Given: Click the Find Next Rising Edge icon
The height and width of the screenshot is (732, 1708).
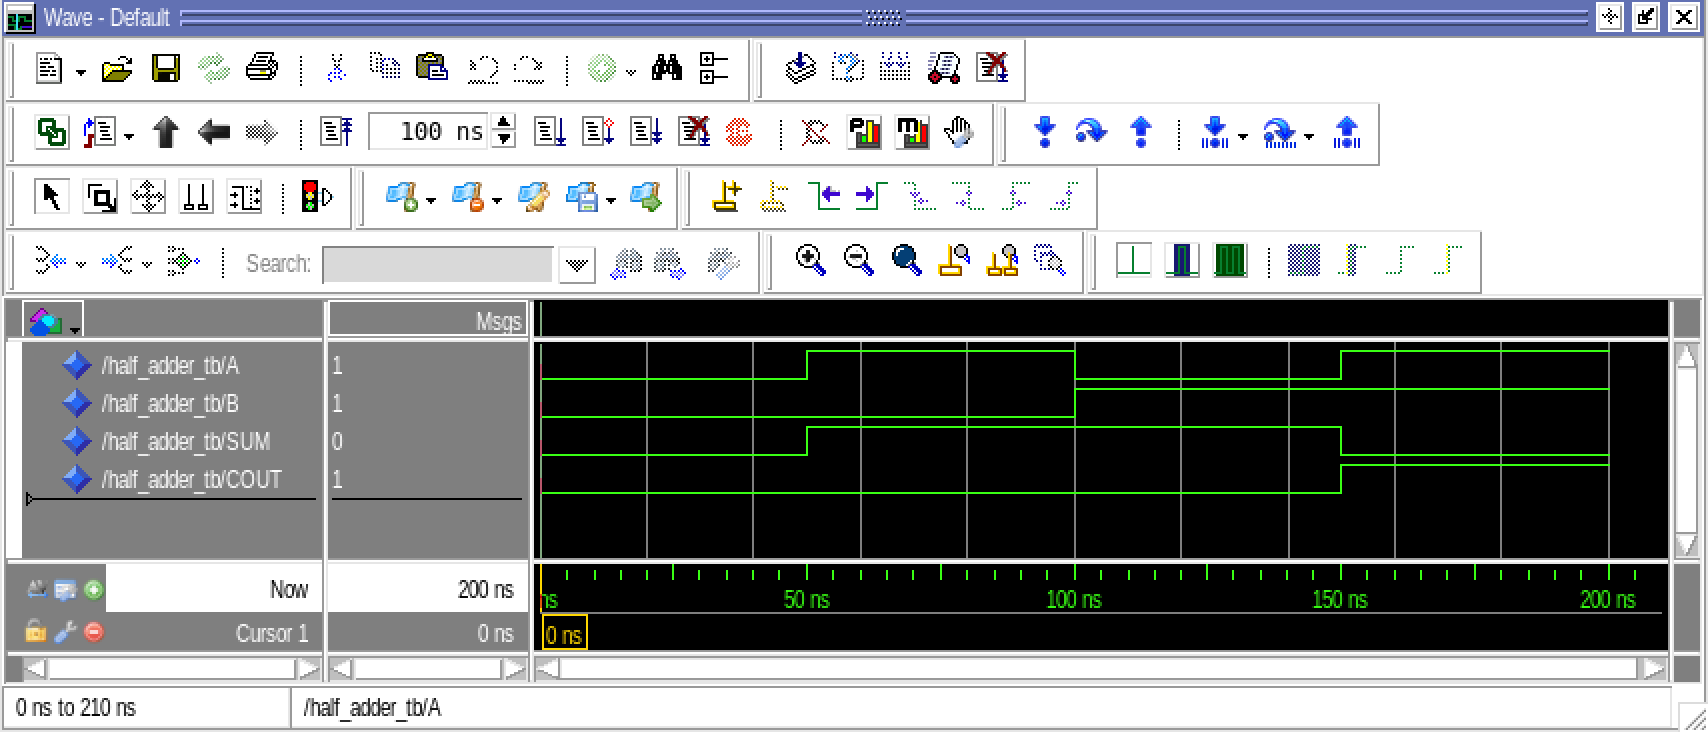Looking at the screenshot, I should point(1065,196).
